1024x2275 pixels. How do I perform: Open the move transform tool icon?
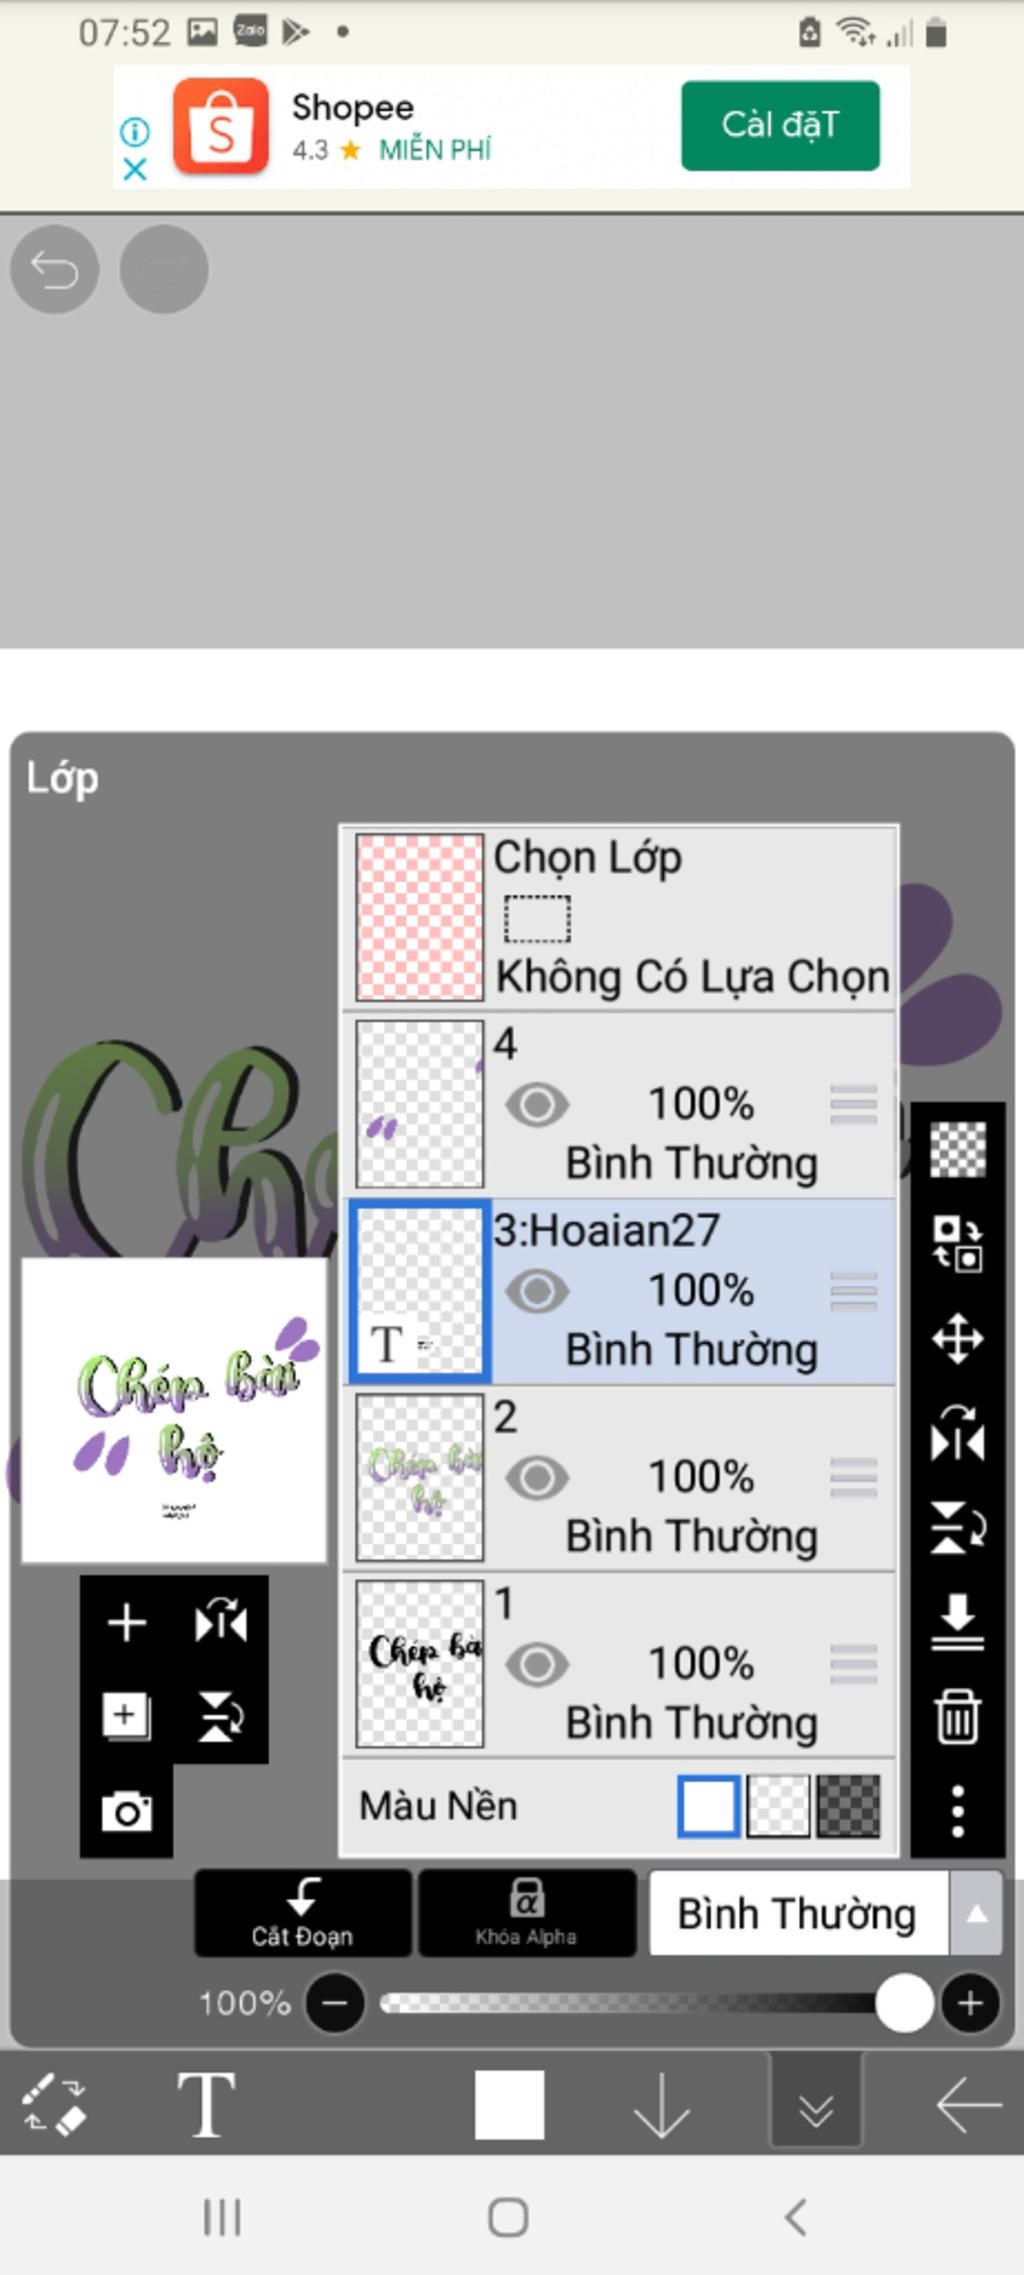957,1339
